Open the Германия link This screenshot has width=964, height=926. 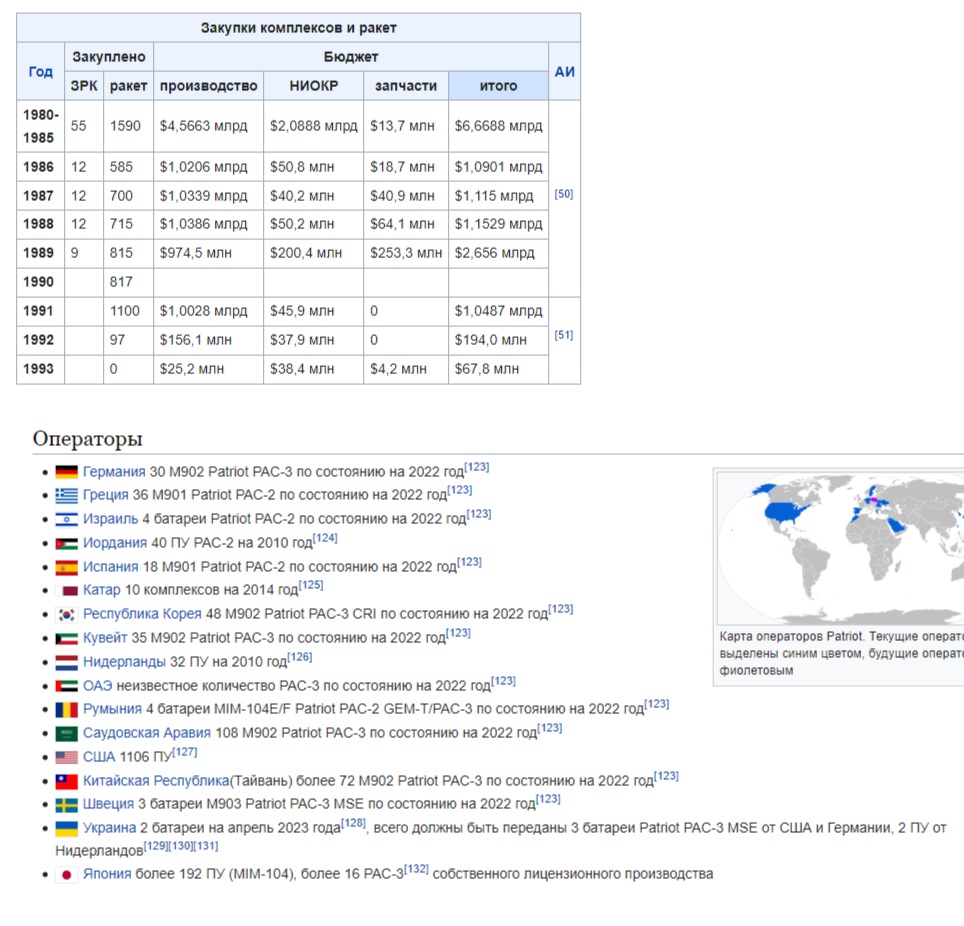point(114,472)
